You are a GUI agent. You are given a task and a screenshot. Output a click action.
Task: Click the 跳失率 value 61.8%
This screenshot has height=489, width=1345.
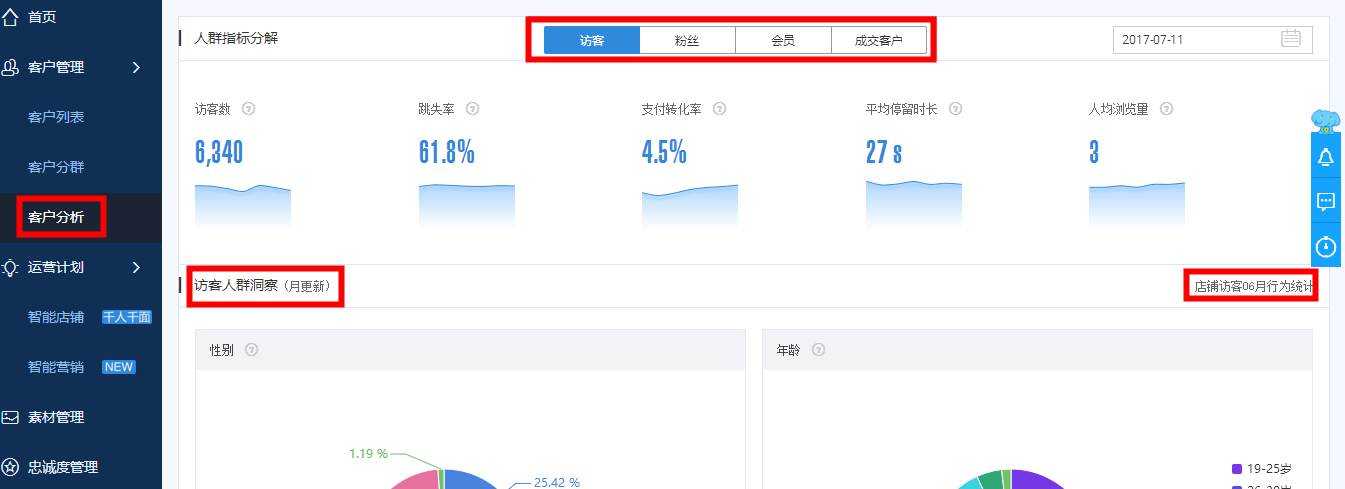tap(446, 152)
